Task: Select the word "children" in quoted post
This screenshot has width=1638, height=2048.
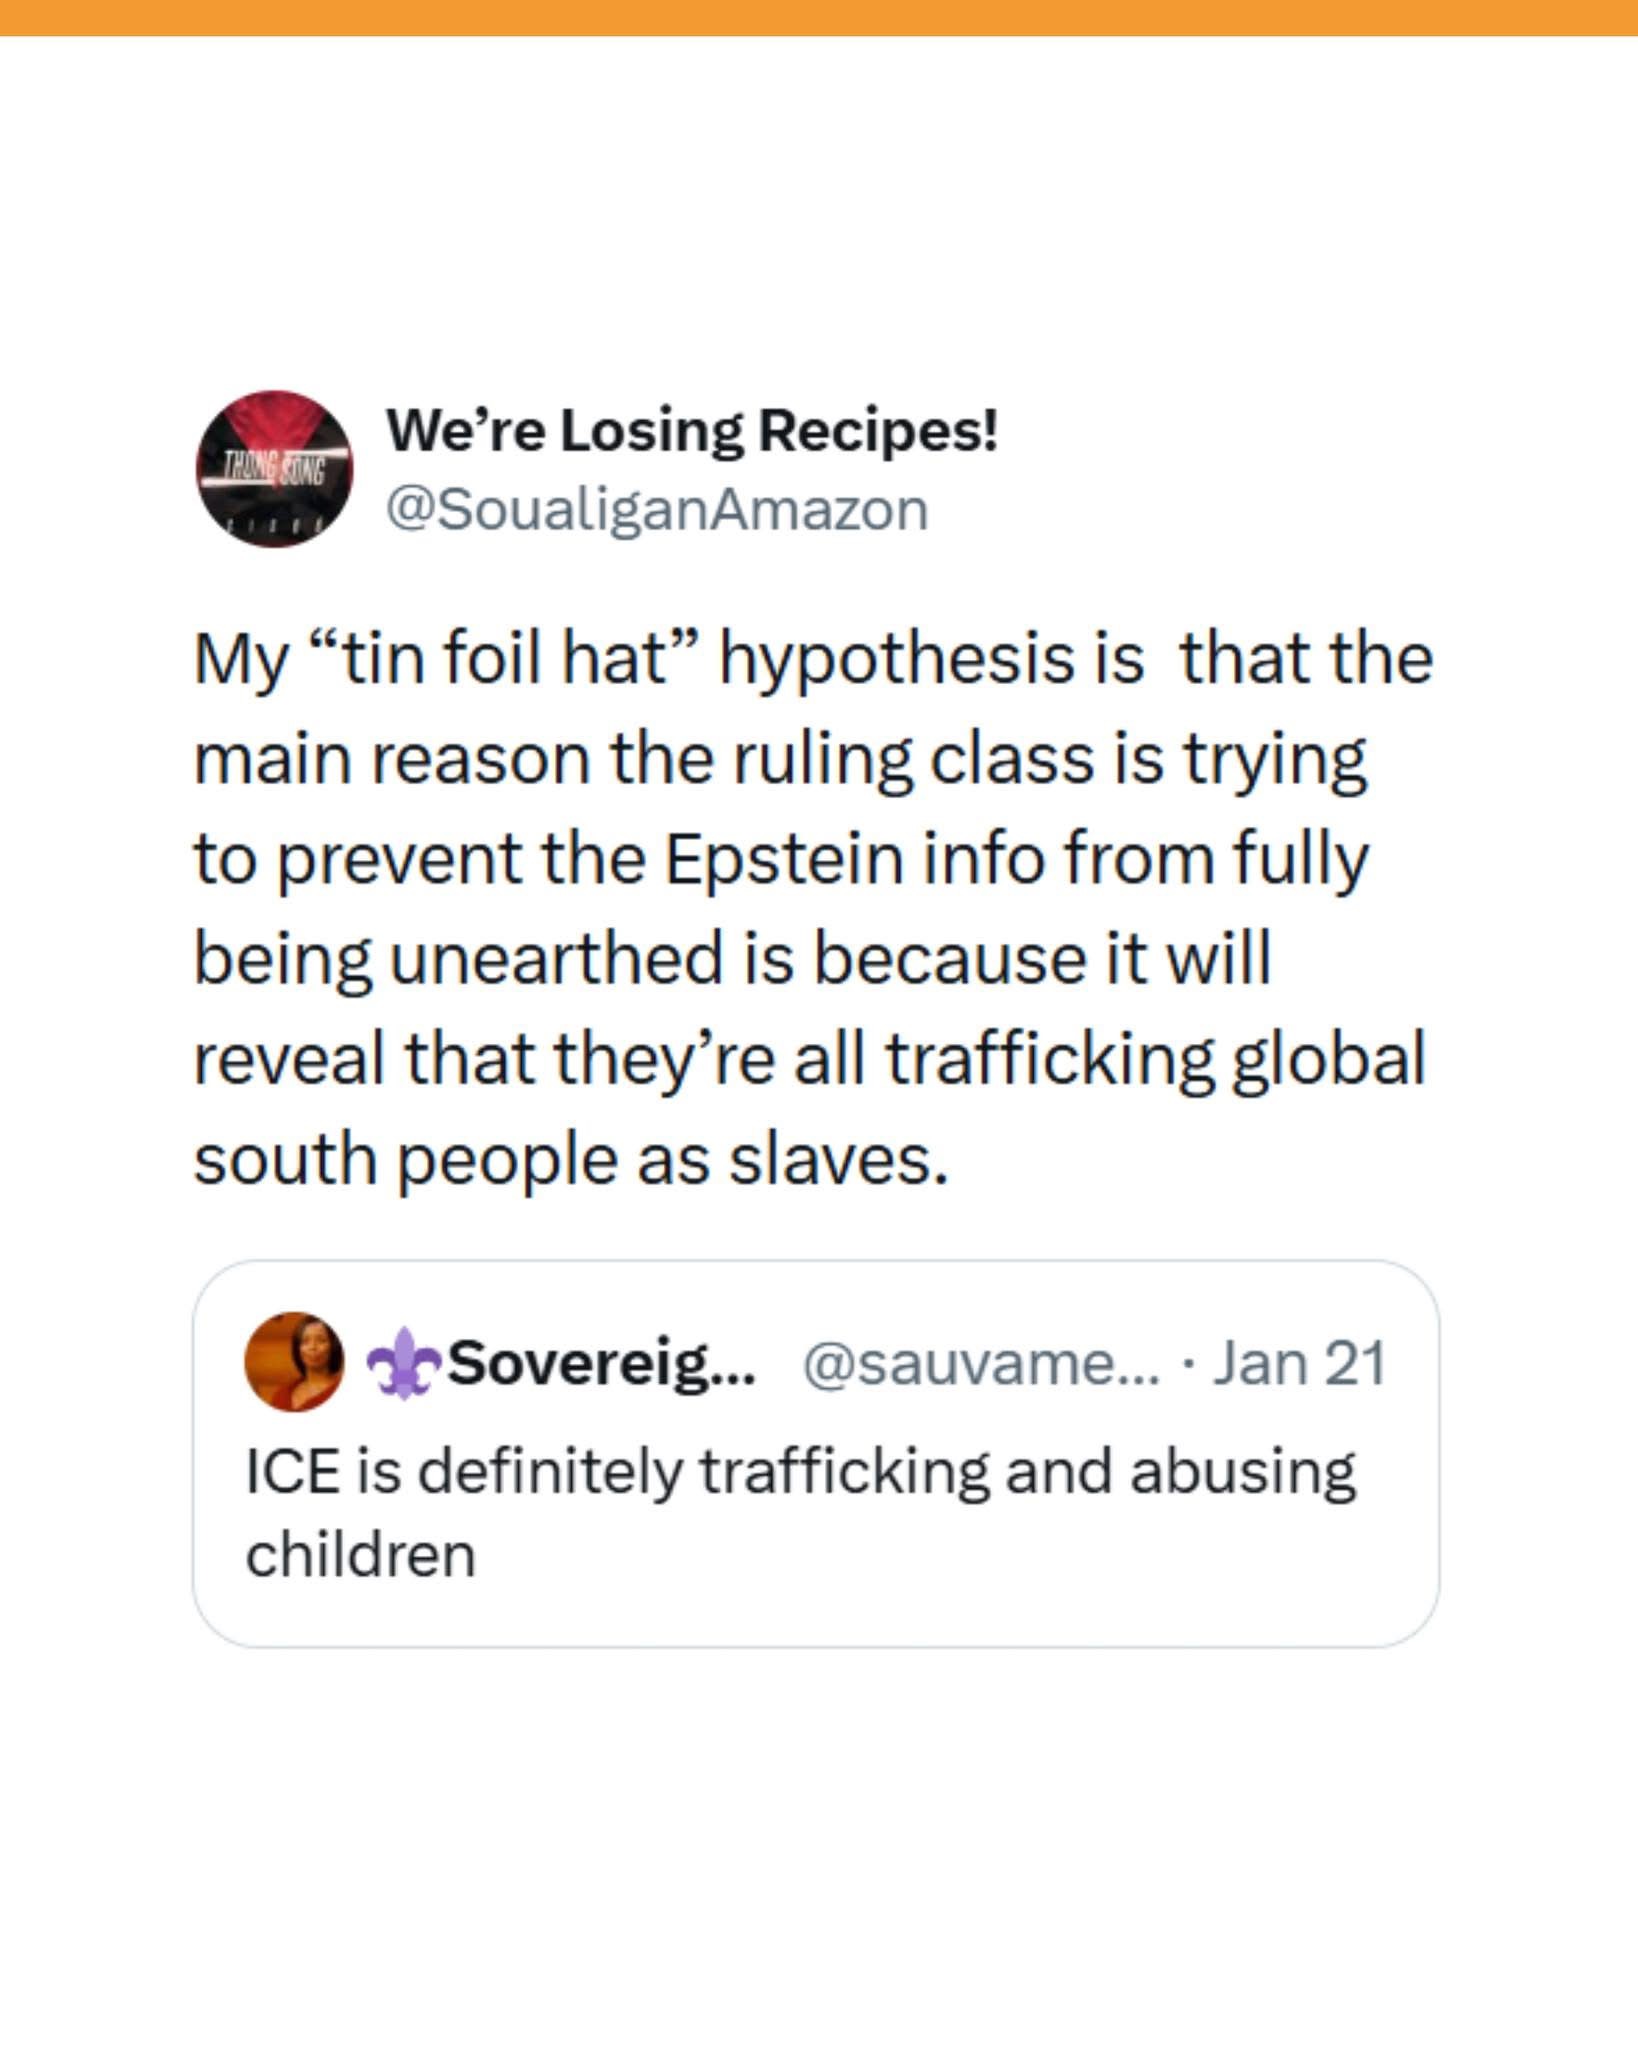Action: tap(360, 1556)
